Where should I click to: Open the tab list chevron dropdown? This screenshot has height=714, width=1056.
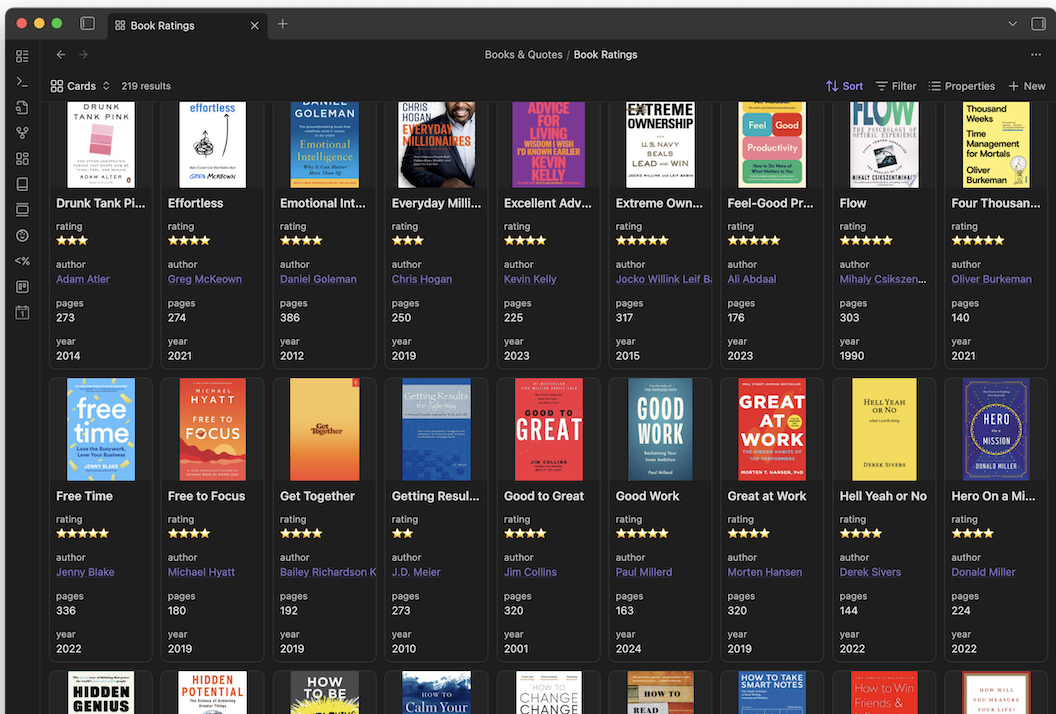click(x=1012, y=24)
